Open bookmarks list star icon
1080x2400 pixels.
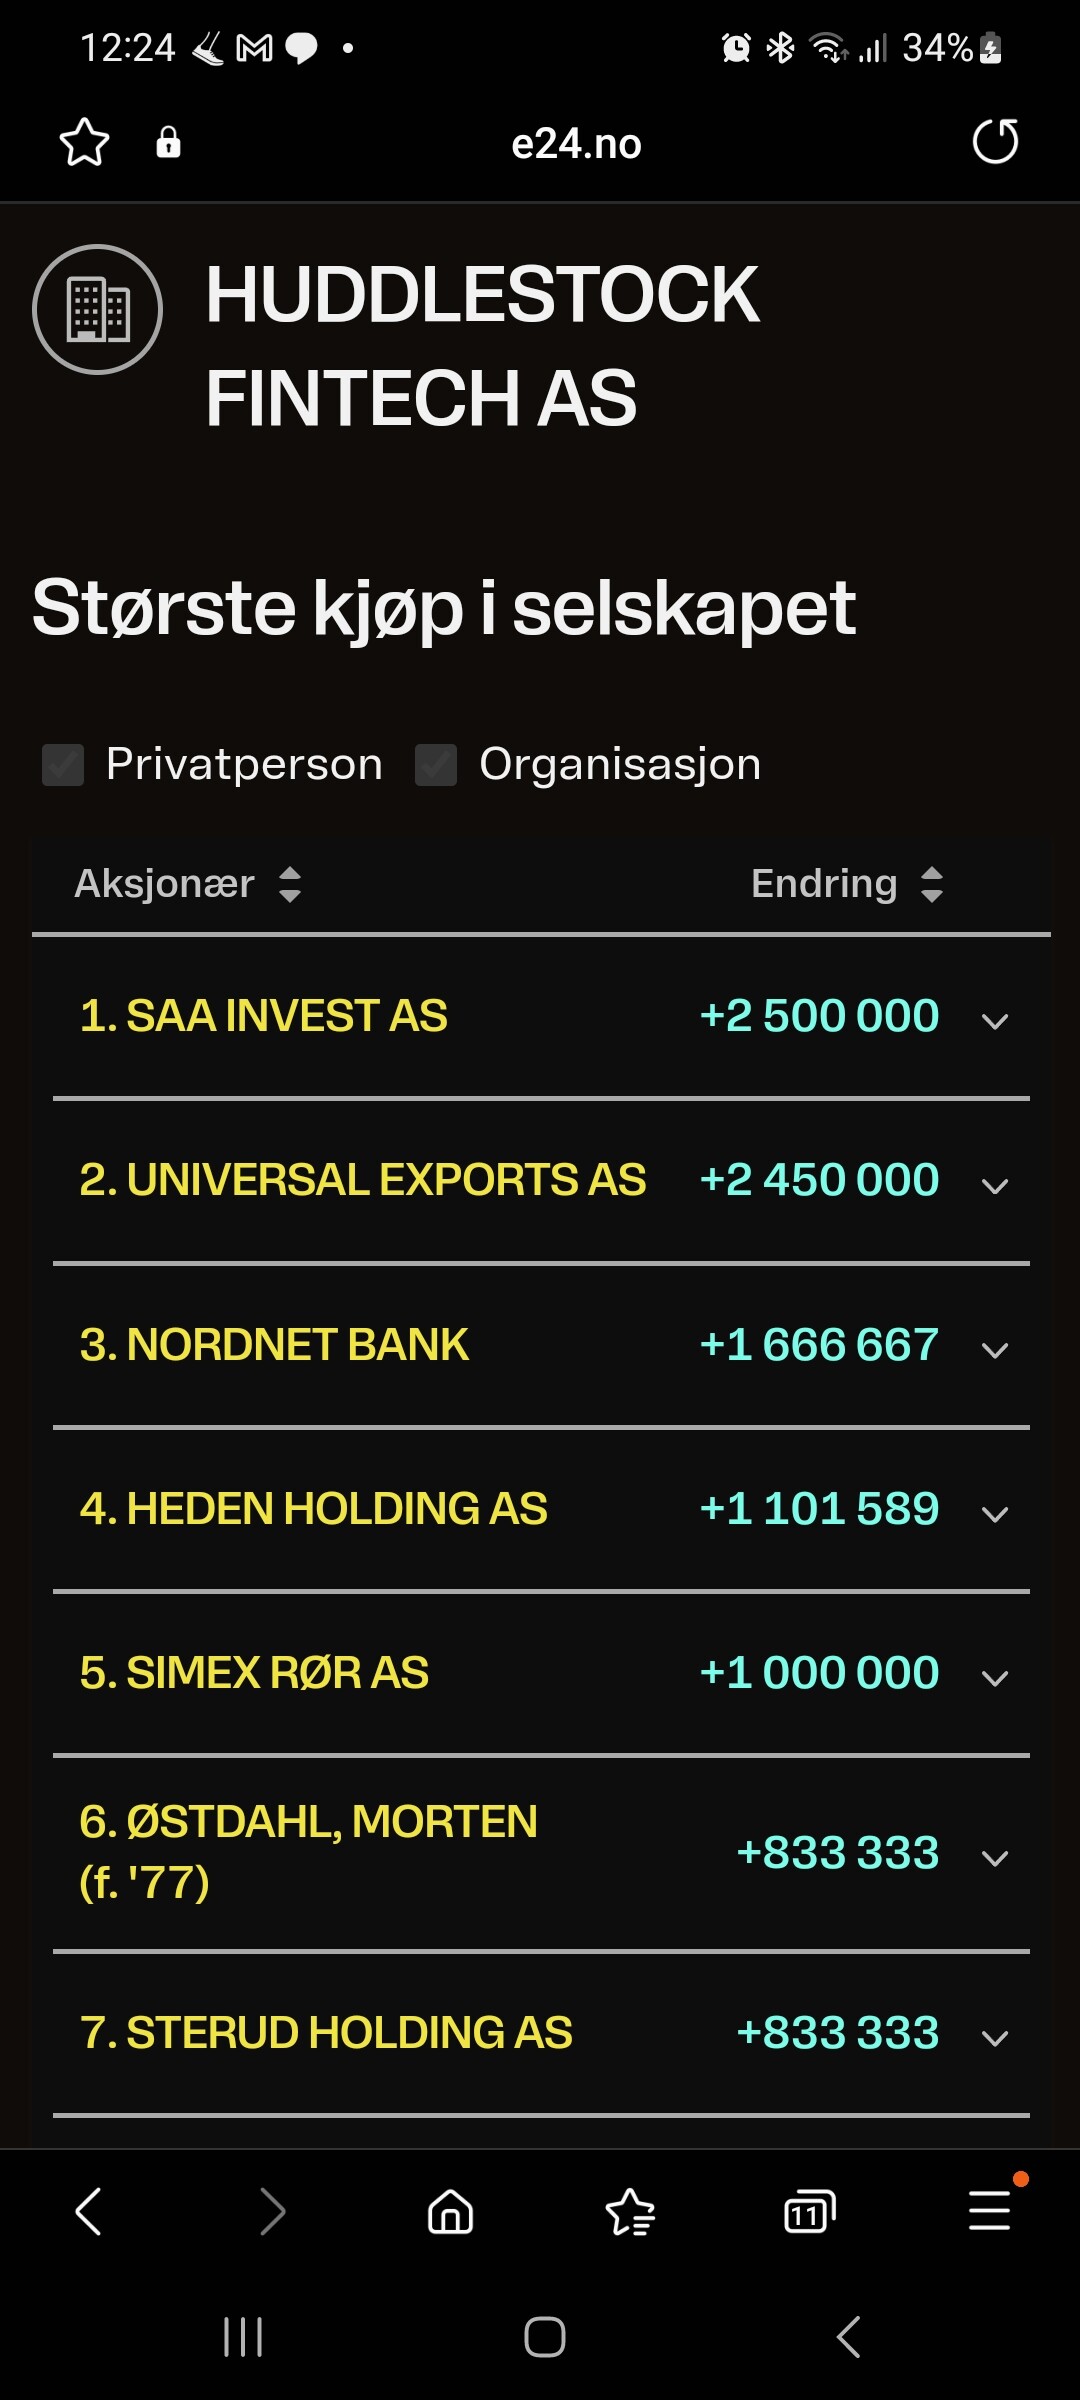click(630, 2211)
